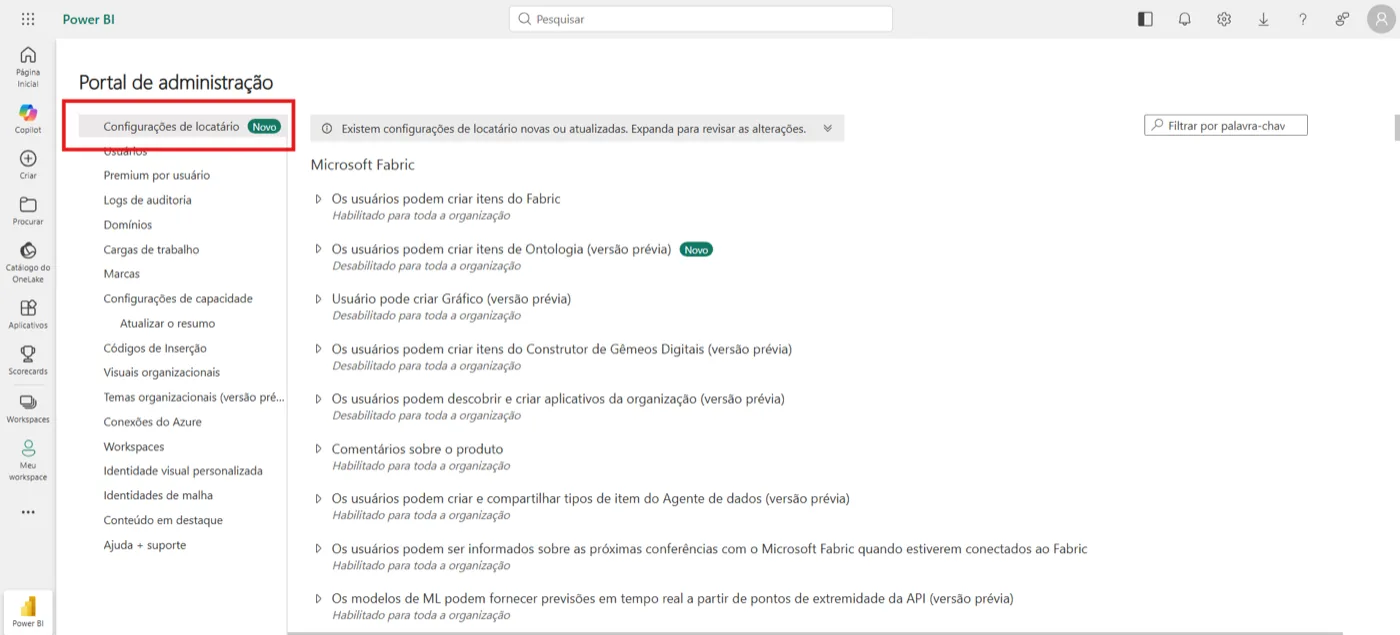This screenshot has height=635, width=1400.
Task: Click the Novo badge beside Ontologia setting
Action: [x=696, y=250]
